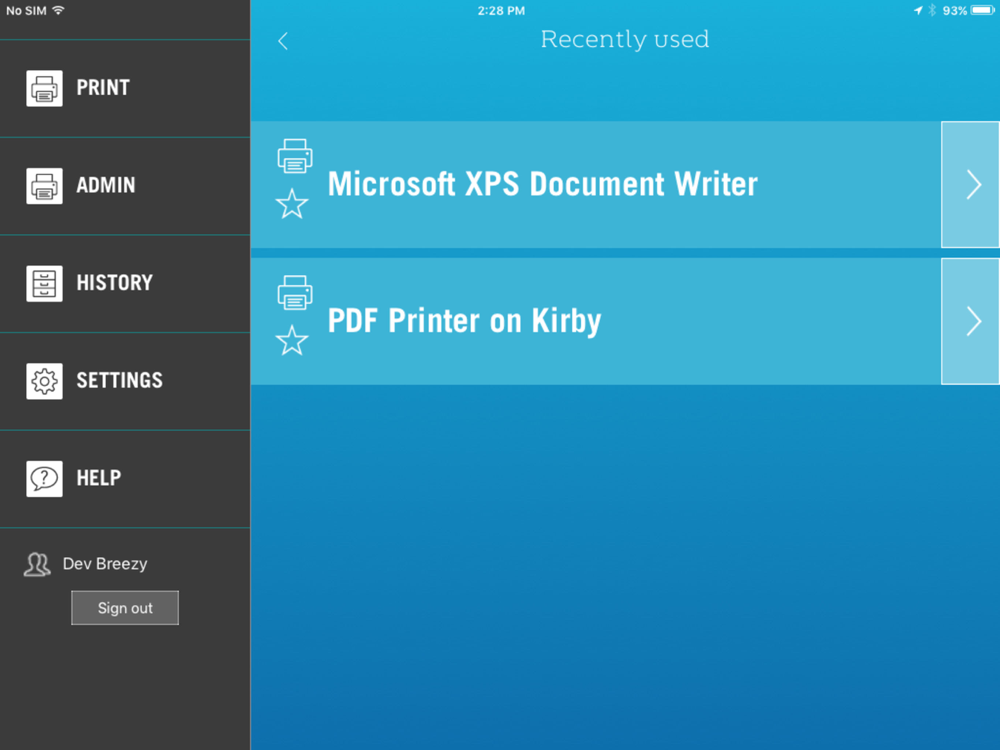Select Microsoft XPS Document Writer printer name

click(543, 184)
